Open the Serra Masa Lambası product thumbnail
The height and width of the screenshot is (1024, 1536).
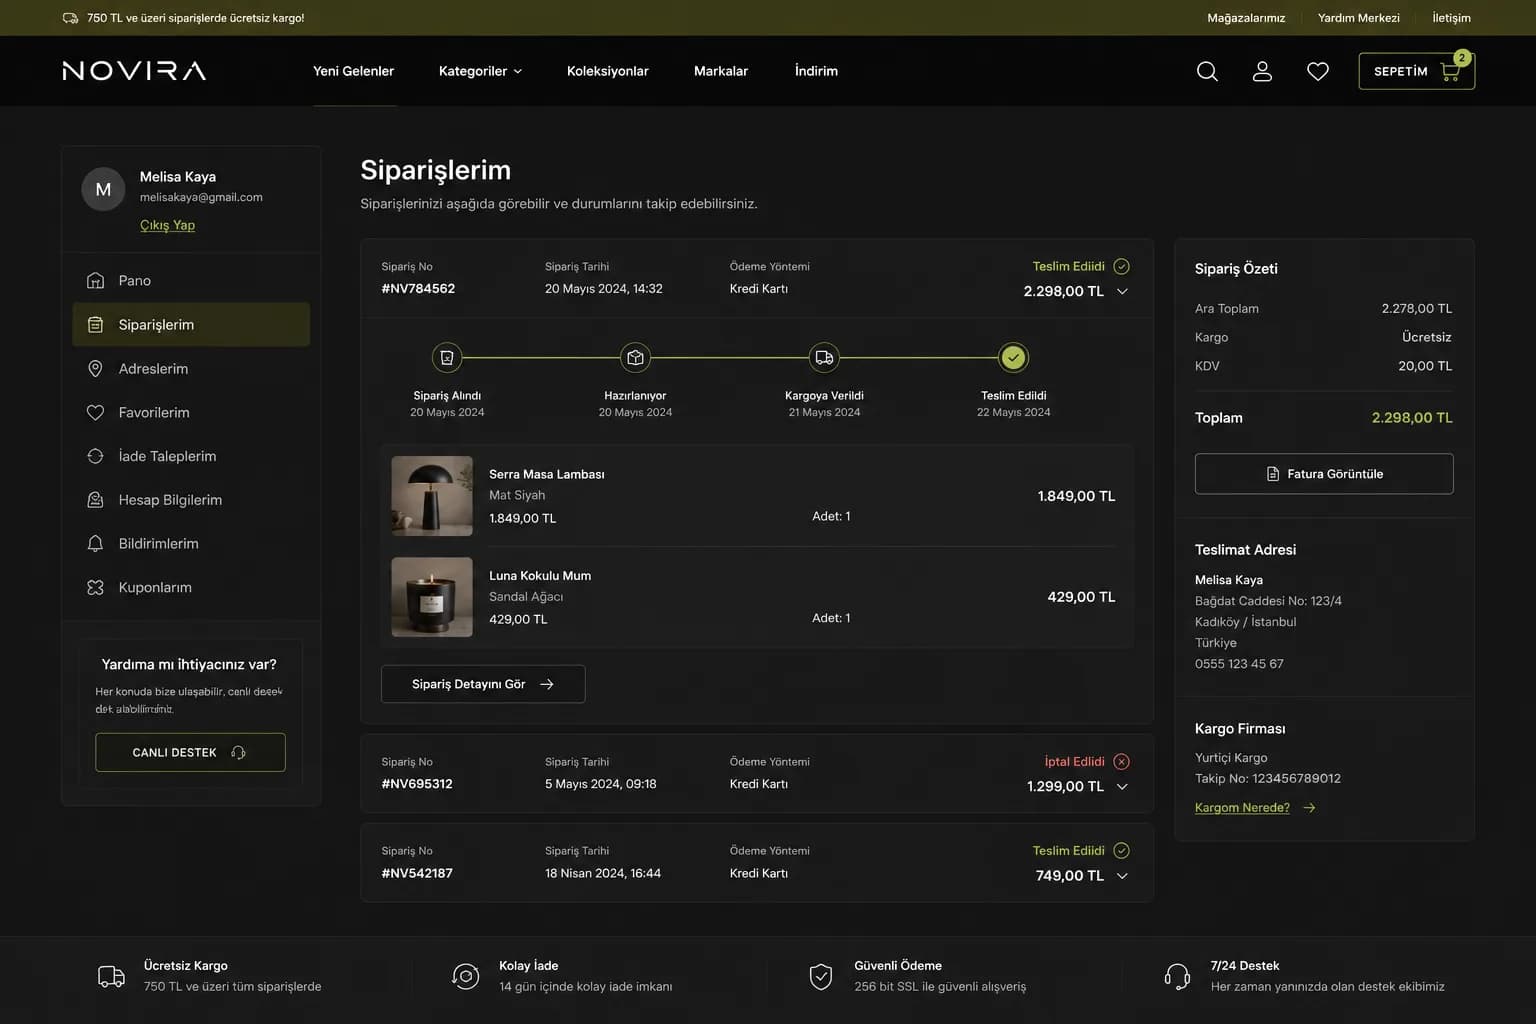click(x=432, y=496)
